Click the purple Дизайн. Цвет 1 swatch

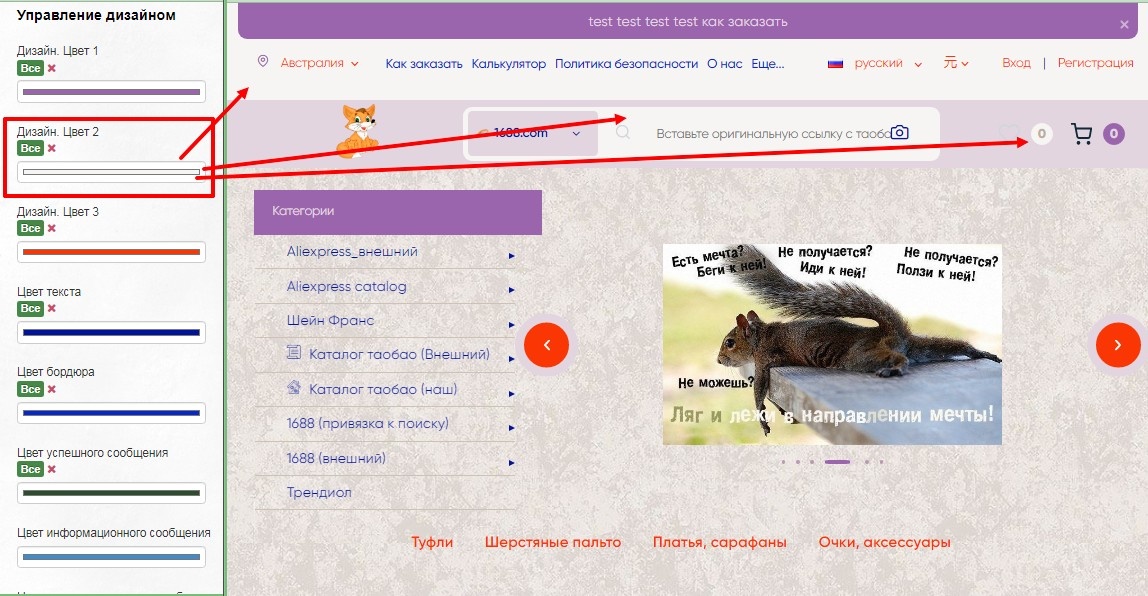click(111, 92)
